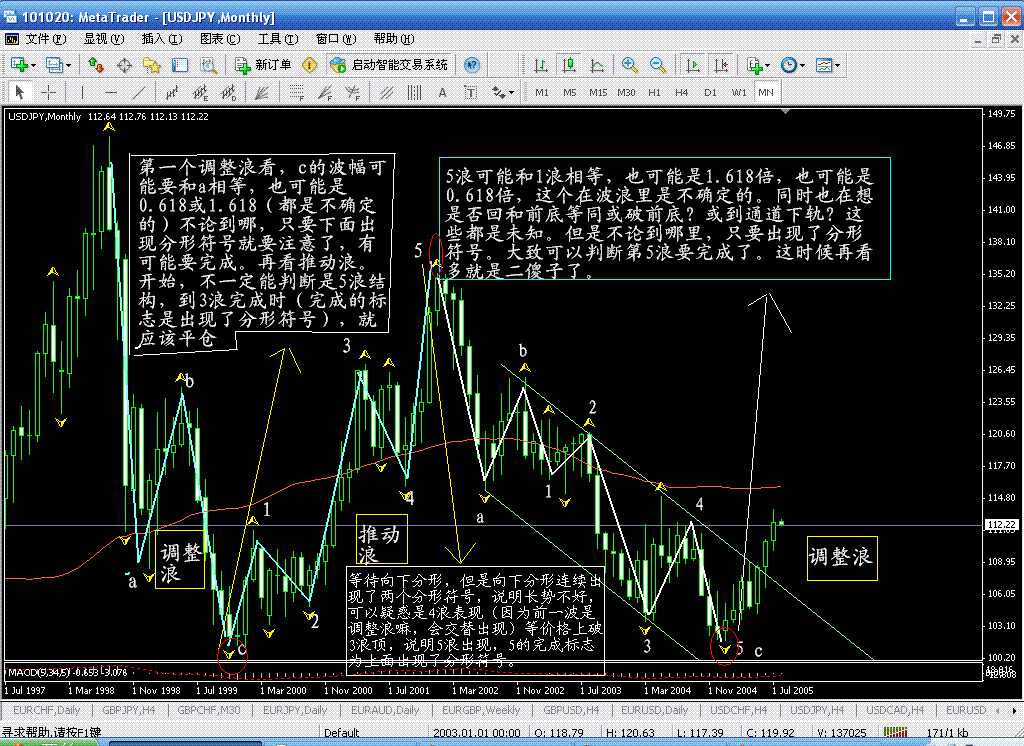Select the Text Label 'T' tool
Viewport: 1024px width, 746px height.
470,92
